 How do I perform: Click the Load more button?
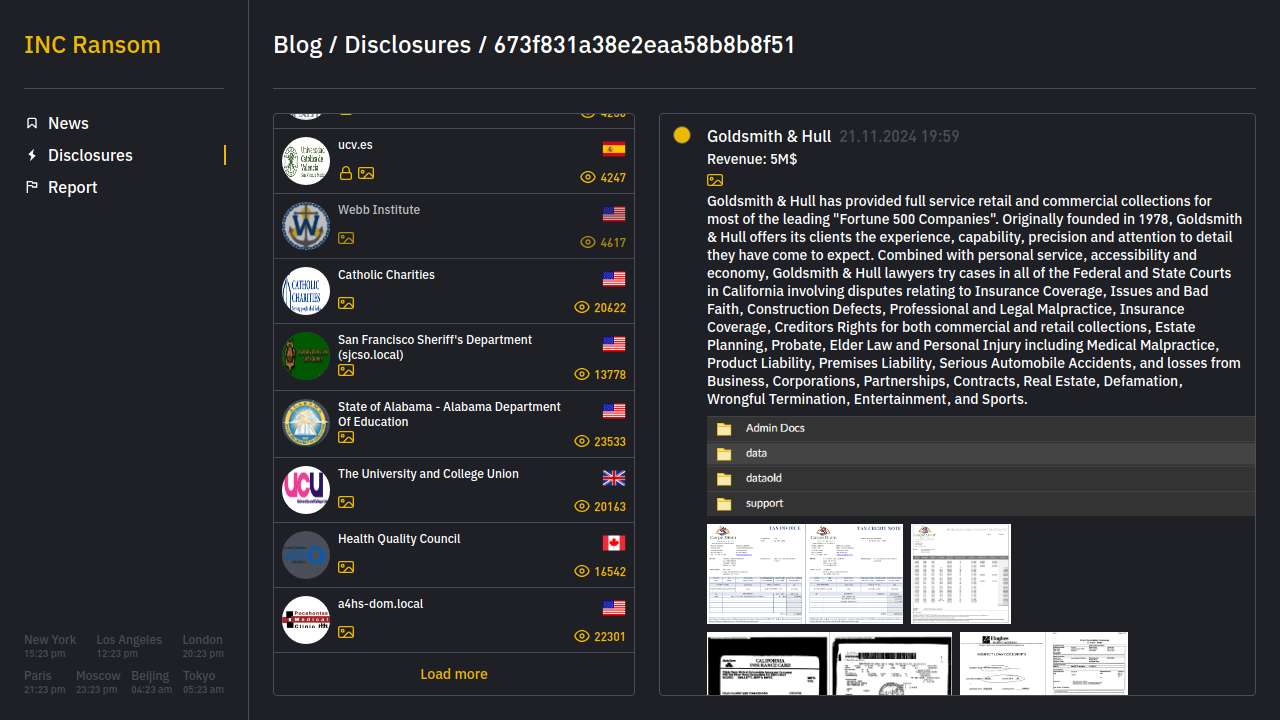coord(454,674)
